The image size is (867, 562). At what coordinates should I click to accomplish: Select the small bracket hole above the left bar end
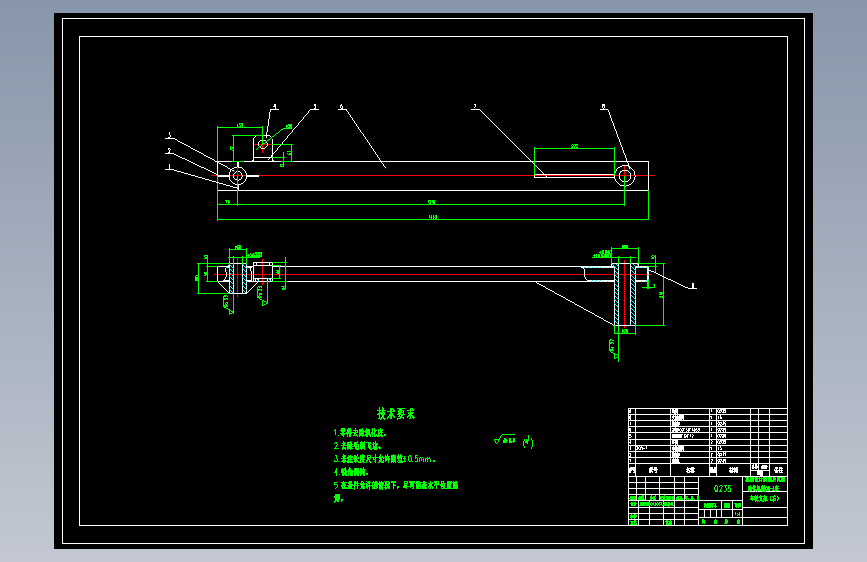click(263, 144)
